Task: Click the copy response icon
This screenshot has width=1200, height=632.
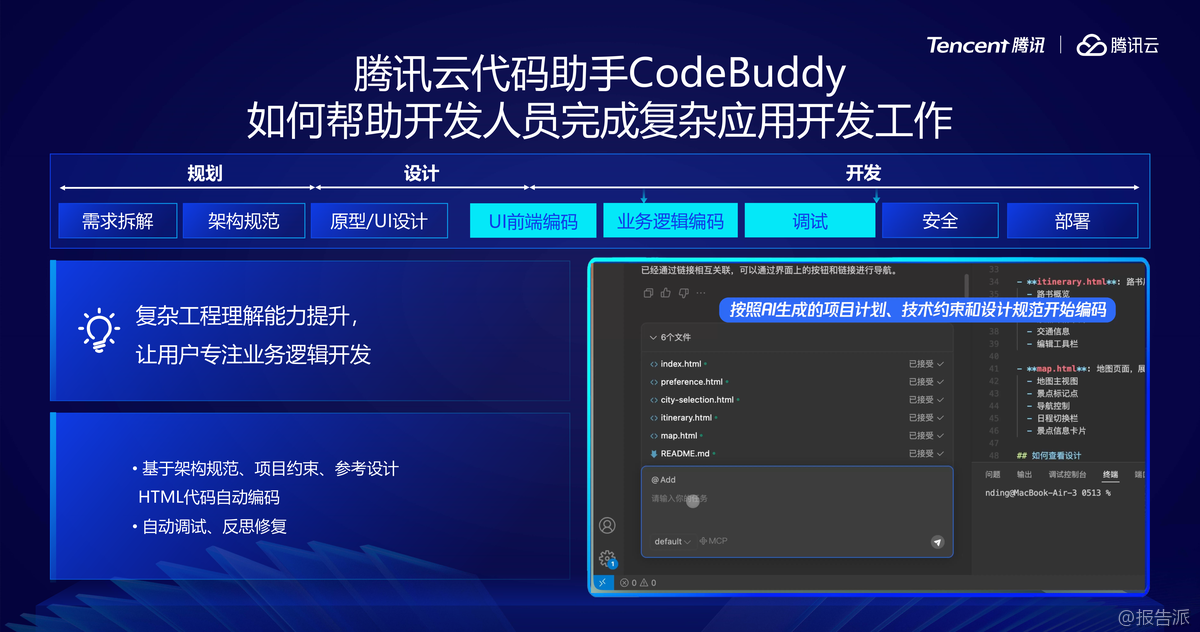Action: coord(648,293)
